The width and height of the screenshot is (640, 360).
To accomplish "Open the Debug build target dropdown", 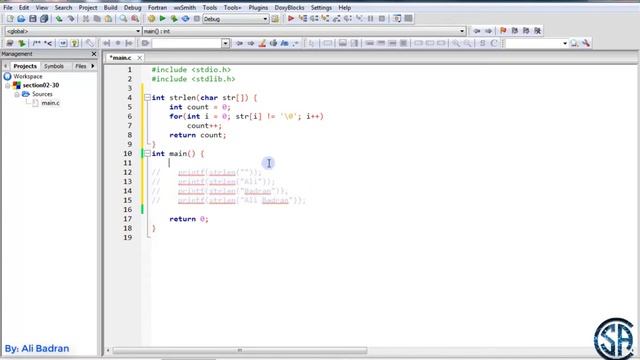I will [x=265, y=19].
